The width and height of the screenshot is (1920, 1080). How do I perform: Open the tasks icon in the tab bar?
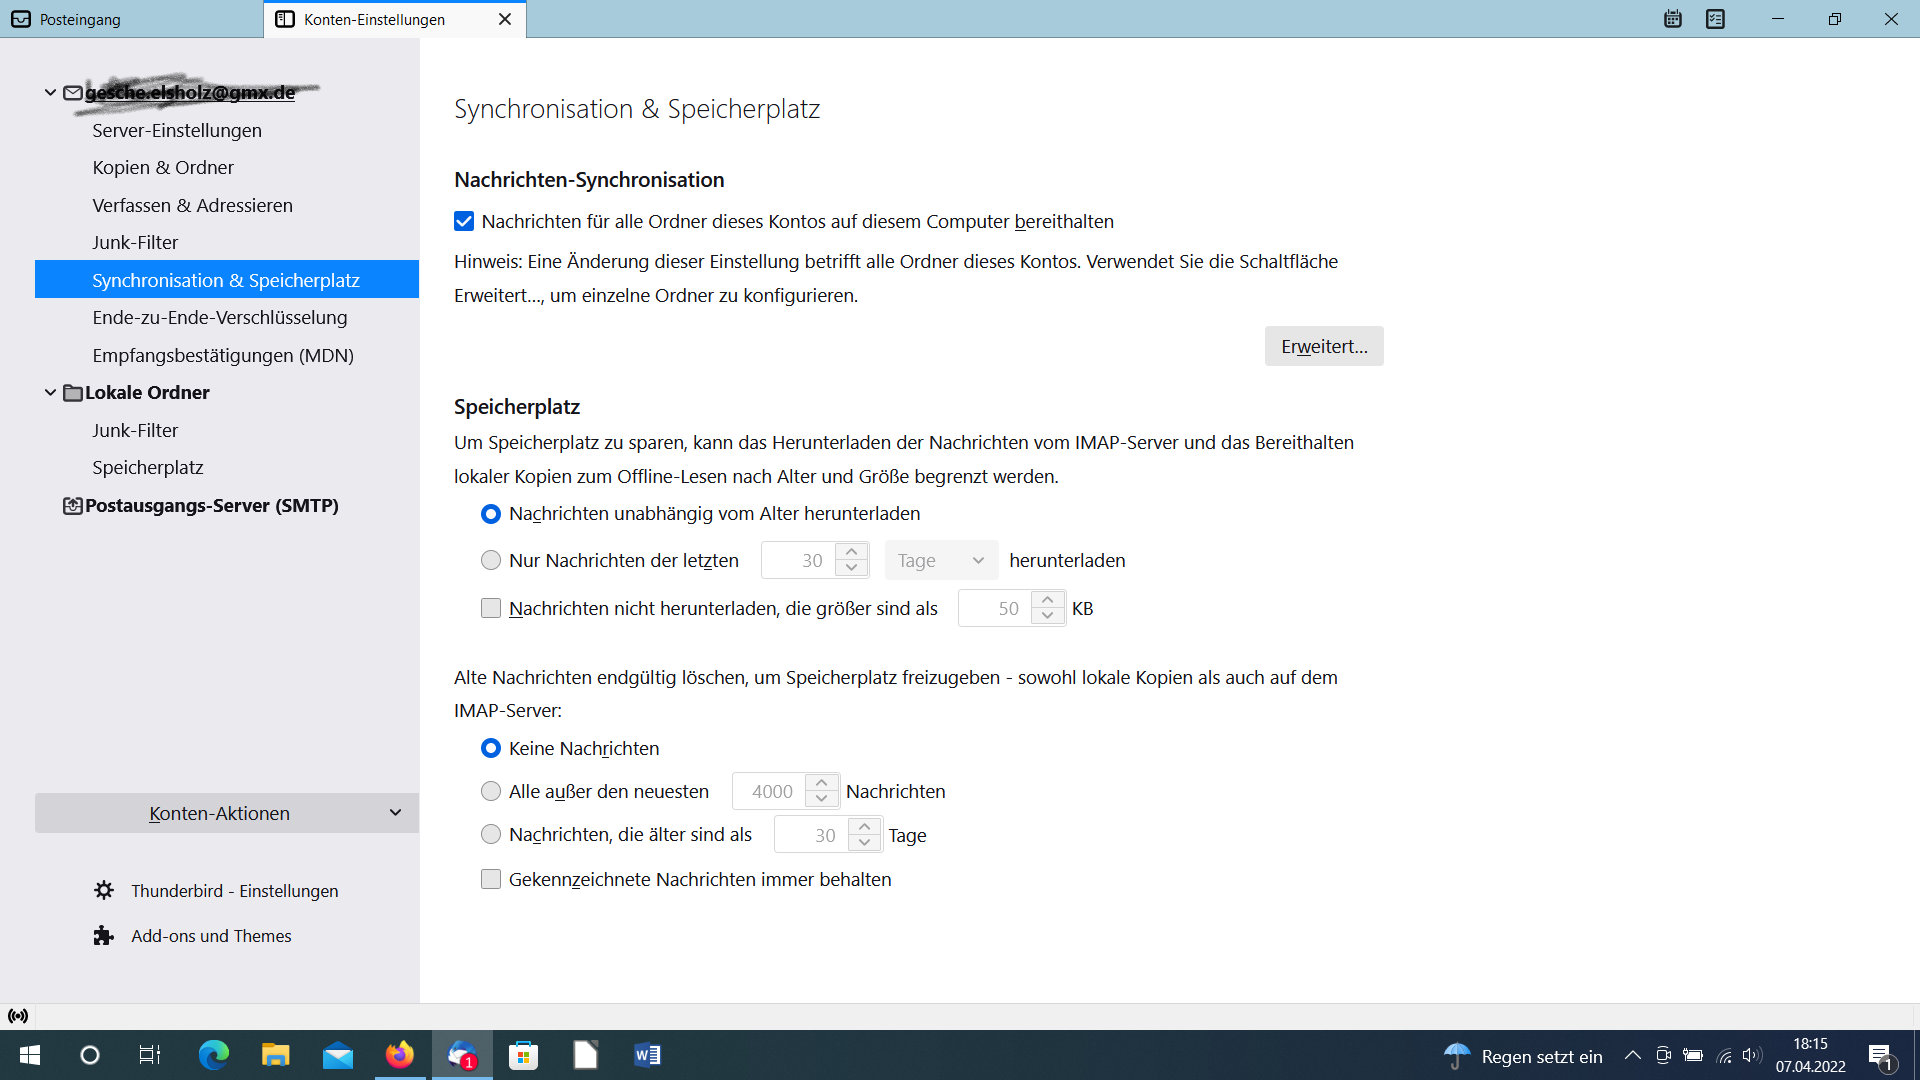(1715, 19)
